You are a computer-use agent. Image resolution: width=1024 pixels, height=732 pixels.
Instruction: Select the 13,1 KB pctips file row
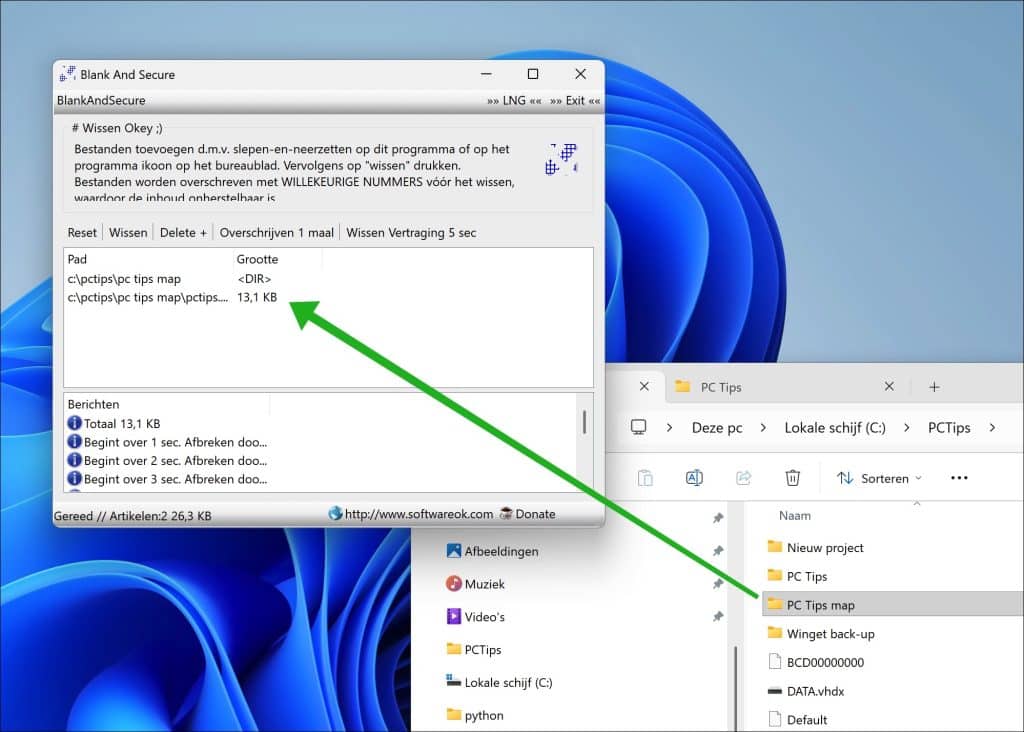pos(328,297)
